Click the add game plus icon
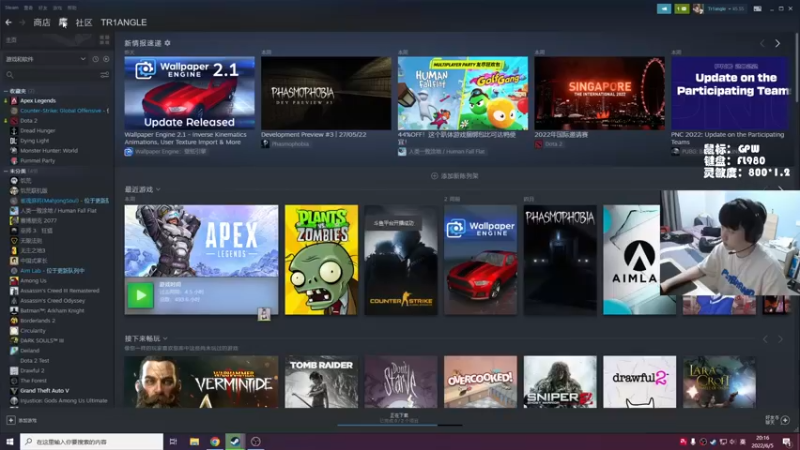800x450 pixels. tap(11, 420)
